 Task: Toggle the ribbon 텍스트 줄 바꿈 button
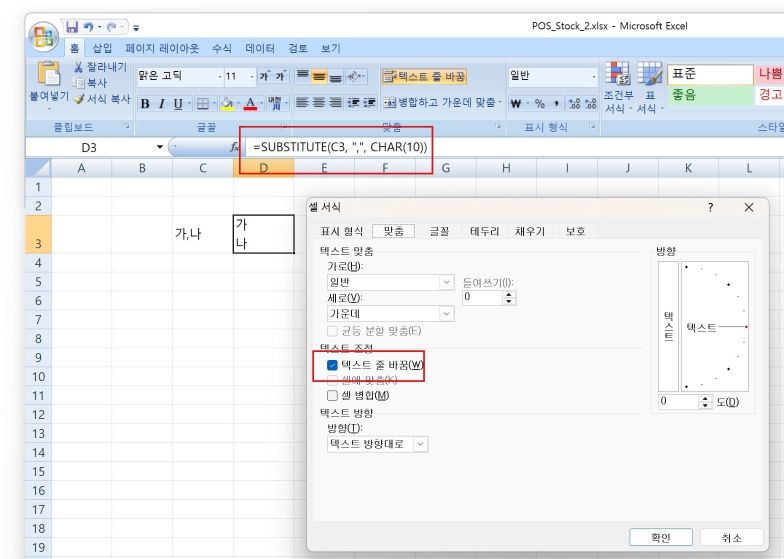(424, 76)
